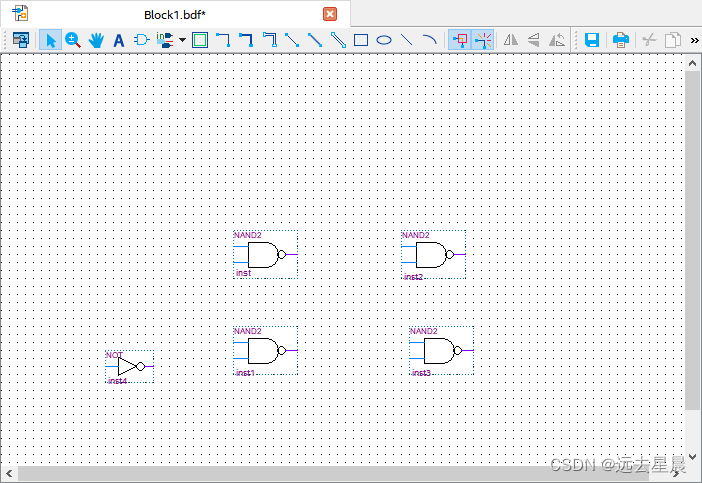Click the vertical scrollbar up arrow
The width and height of the screenshot is (702, 483).
tap(692, 63)
